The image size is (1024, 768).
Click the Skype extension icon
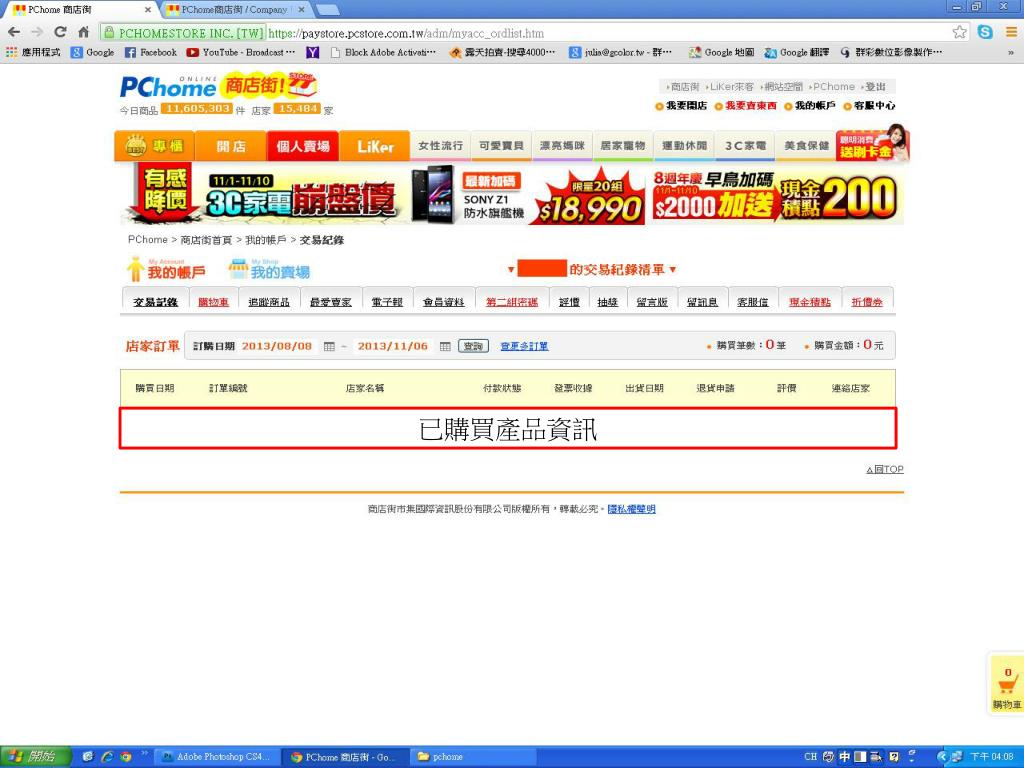click(x=985, y=31)
